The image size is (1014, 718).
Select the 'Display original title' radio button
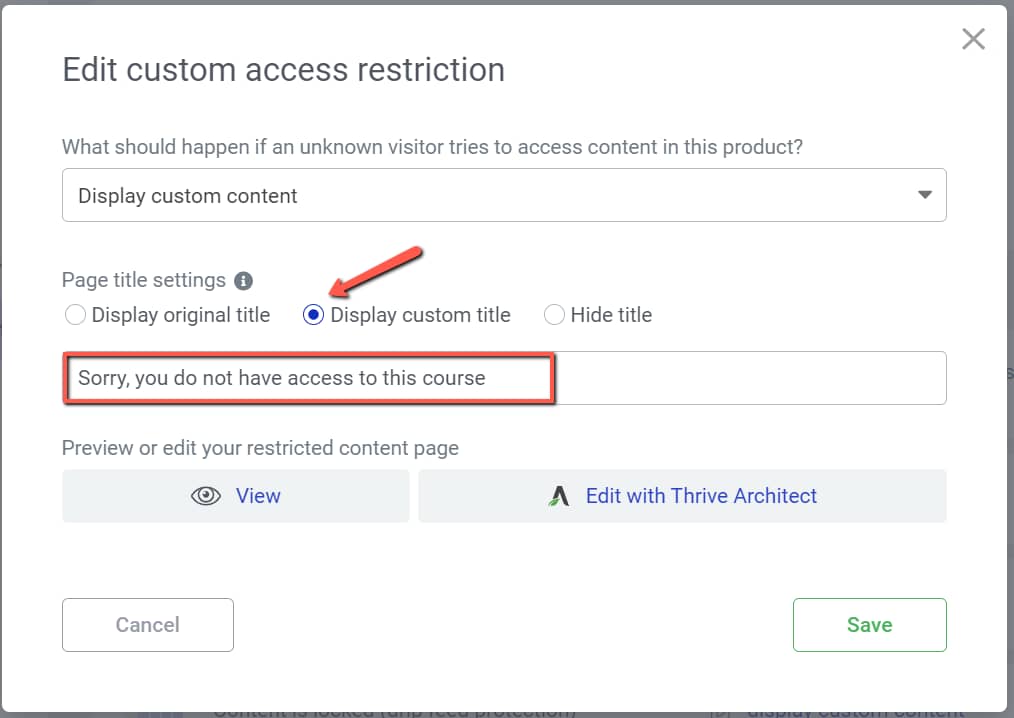pyautogui.click(x=75, y=315)
